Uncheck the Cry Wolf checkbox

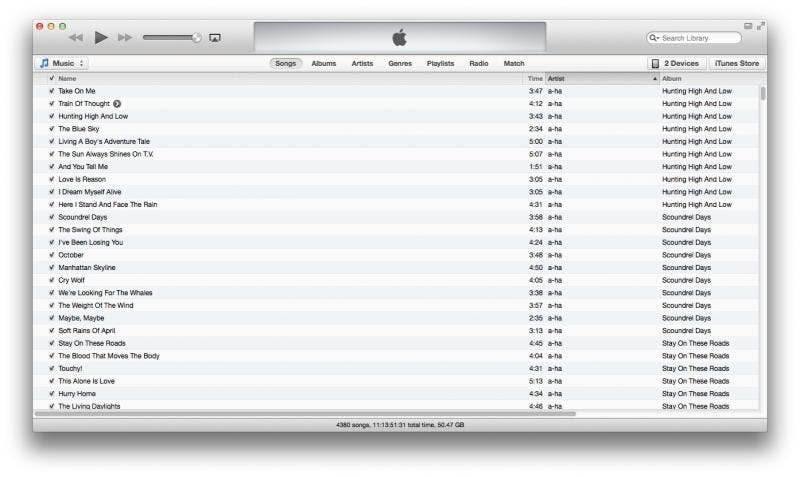pos(52,280)
